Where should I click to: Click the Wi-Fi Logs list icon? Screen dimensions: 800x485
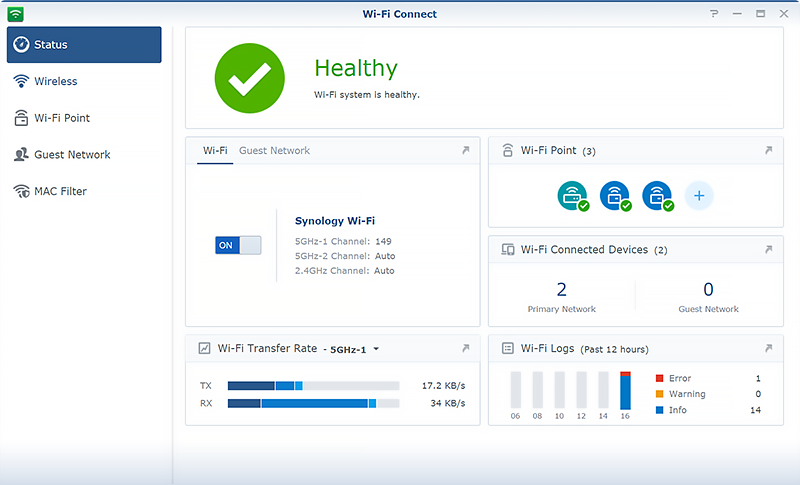coord(508,348)
